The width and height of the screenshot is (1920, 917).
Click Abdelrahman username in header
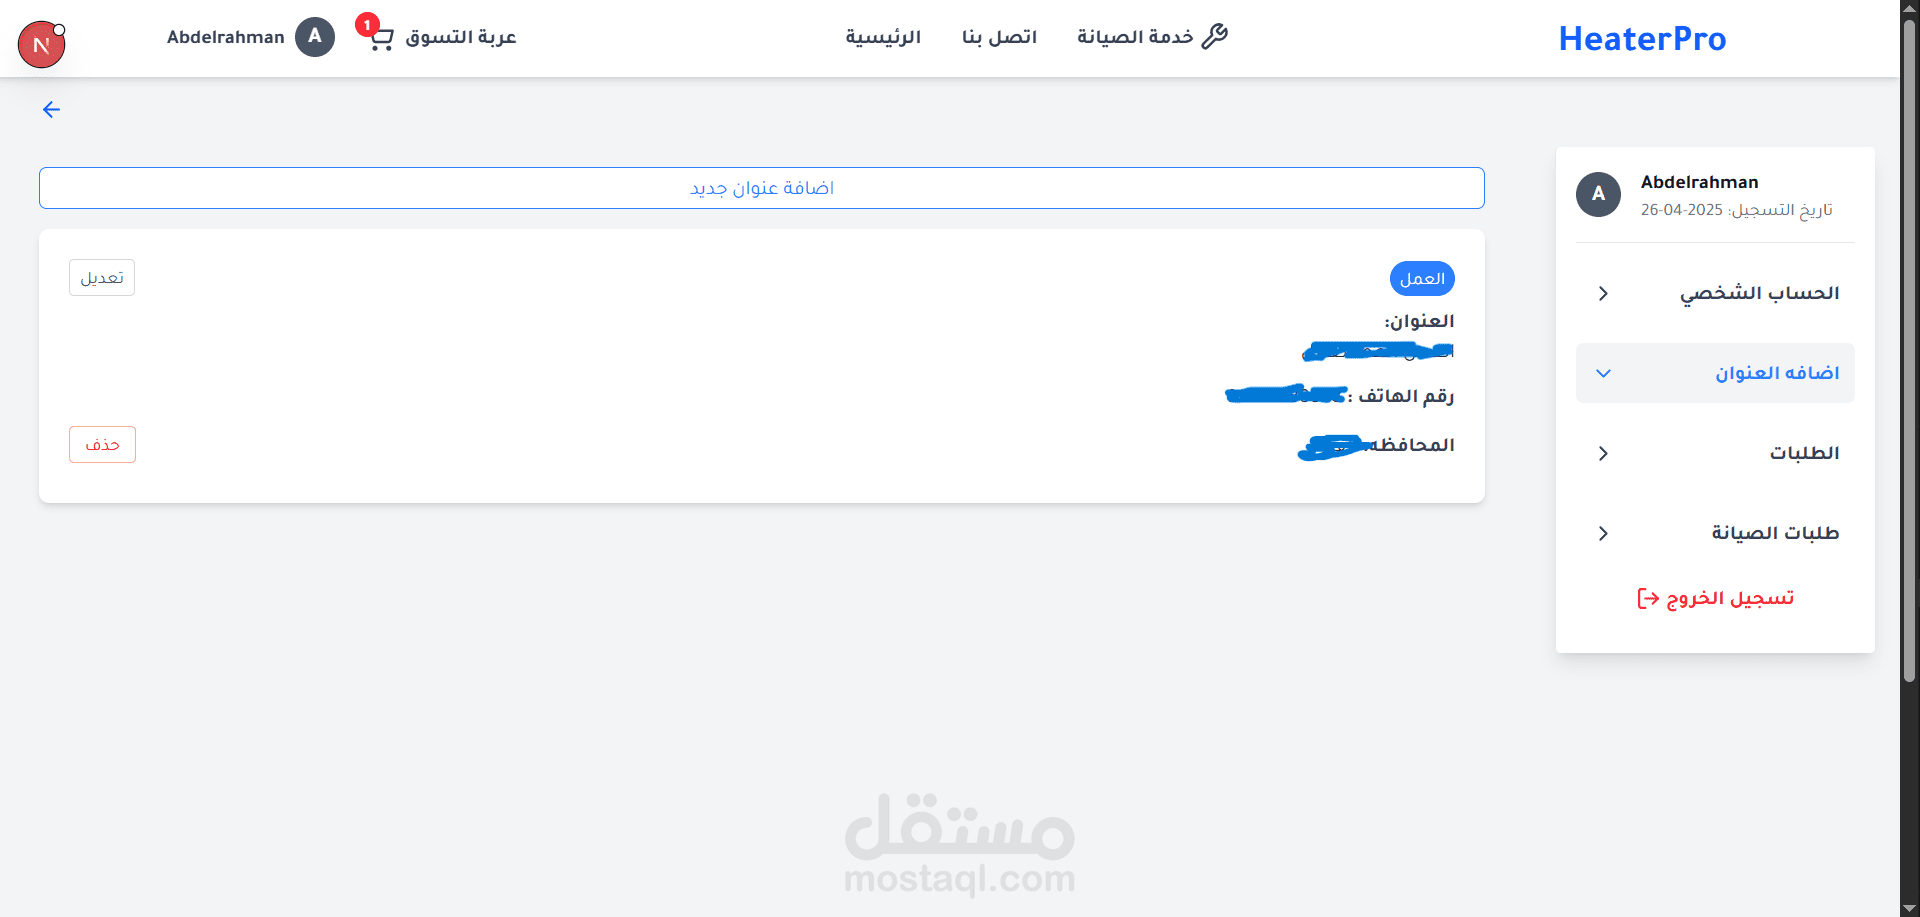click(226, 37)
